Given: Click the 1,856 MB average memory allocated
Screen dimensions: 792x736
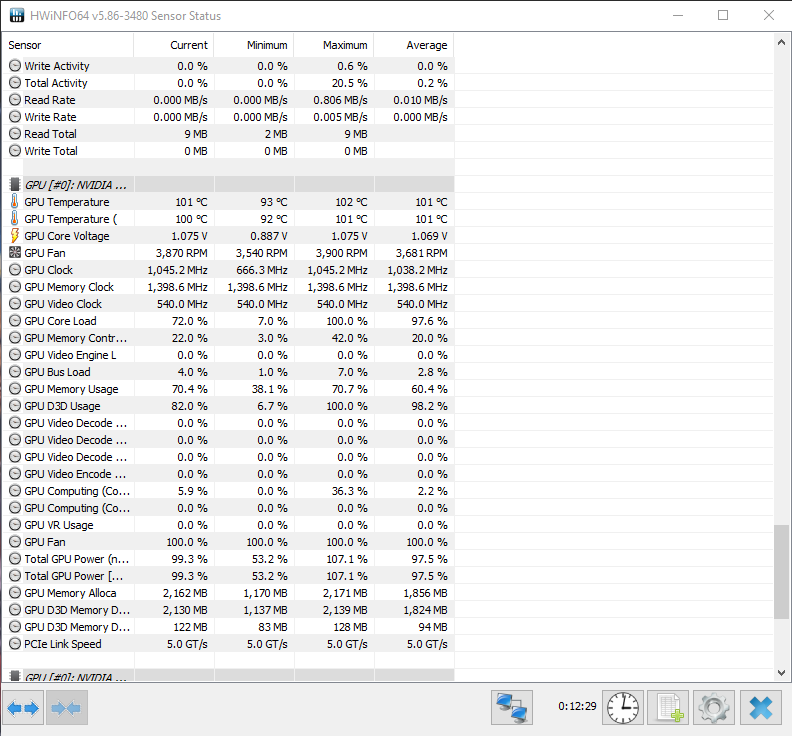Looking at the screenshot, I should click(x=425, y=593).
